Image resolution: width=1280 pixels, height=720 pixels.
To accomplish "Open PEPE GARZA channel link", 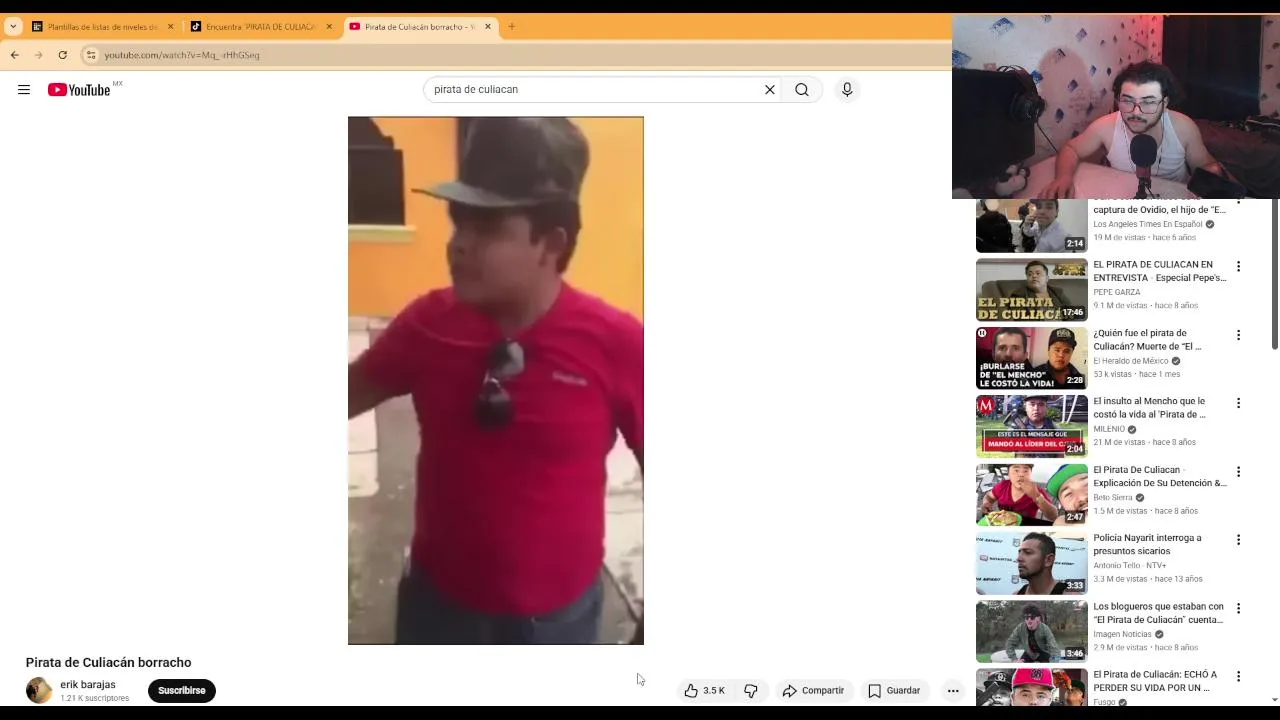I will click(x=1117, y=293).
